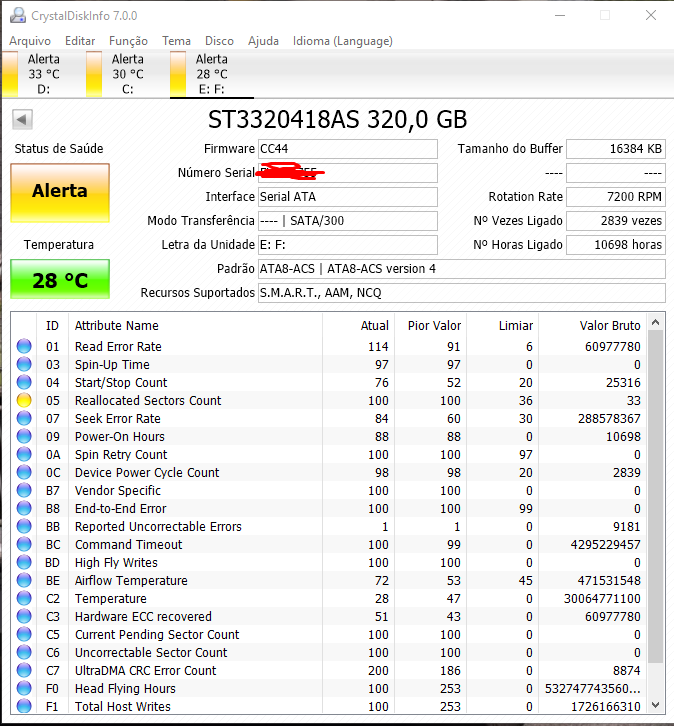Click the CrystalDiskInfo app icon in title bar
Image resolution: width=674 pixels, height=726 pixels.
(x=18, y=16)
